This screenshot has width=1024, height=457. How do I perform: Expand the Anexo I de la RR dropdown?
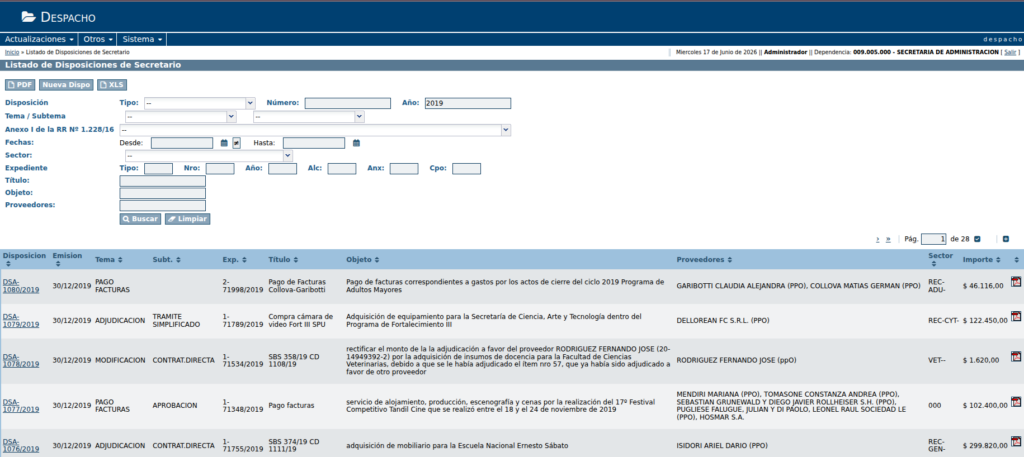pyautogui.click(x=315, y=131)
